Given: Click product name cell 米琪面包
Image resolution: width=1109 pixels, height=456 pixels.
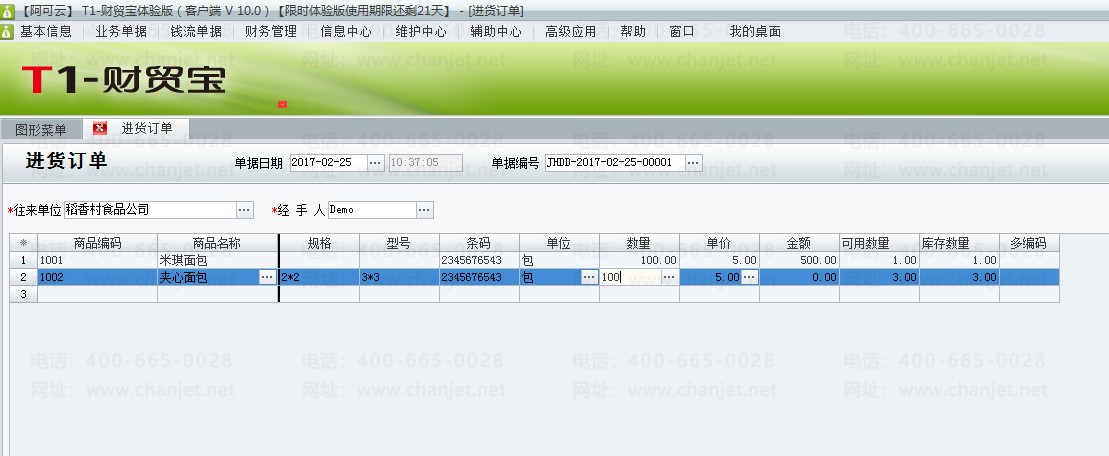Looking at the screenshot, I should point(218,260).
